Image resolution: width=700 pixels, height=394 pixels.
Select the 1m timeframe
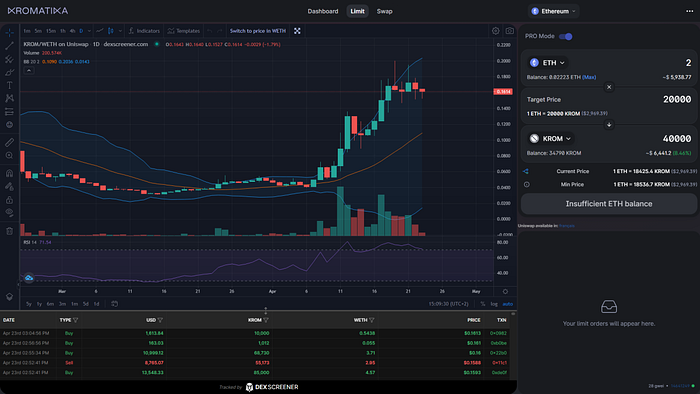pyautogui.click(x=27, y=31)
